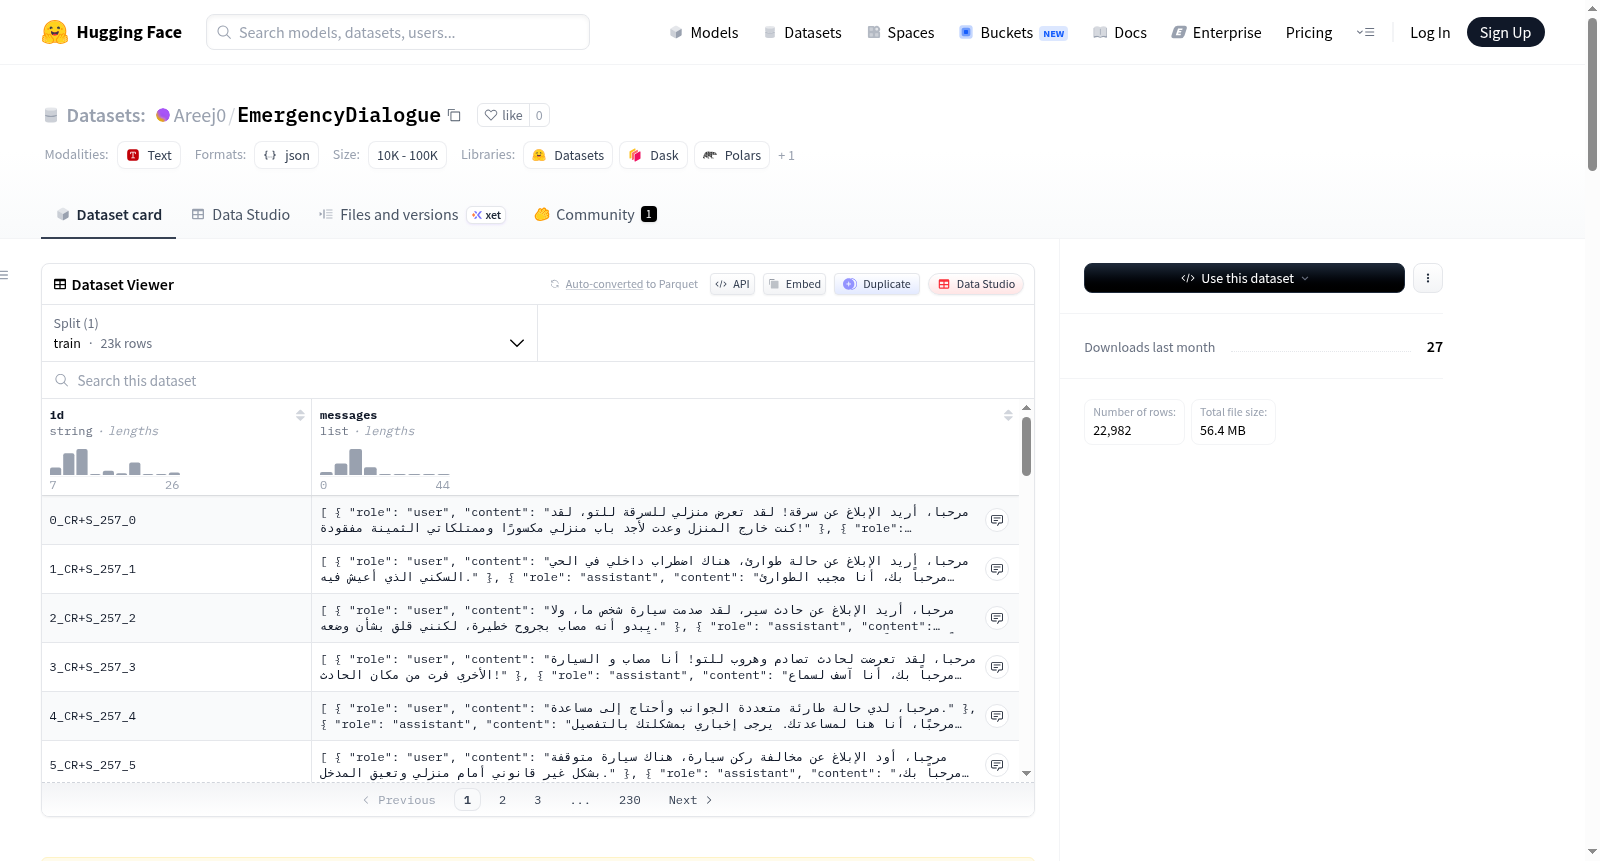Screen dimensions: 1600x861
Task: Open the API button in Dataset Viewer
Action: pos(732,284)
